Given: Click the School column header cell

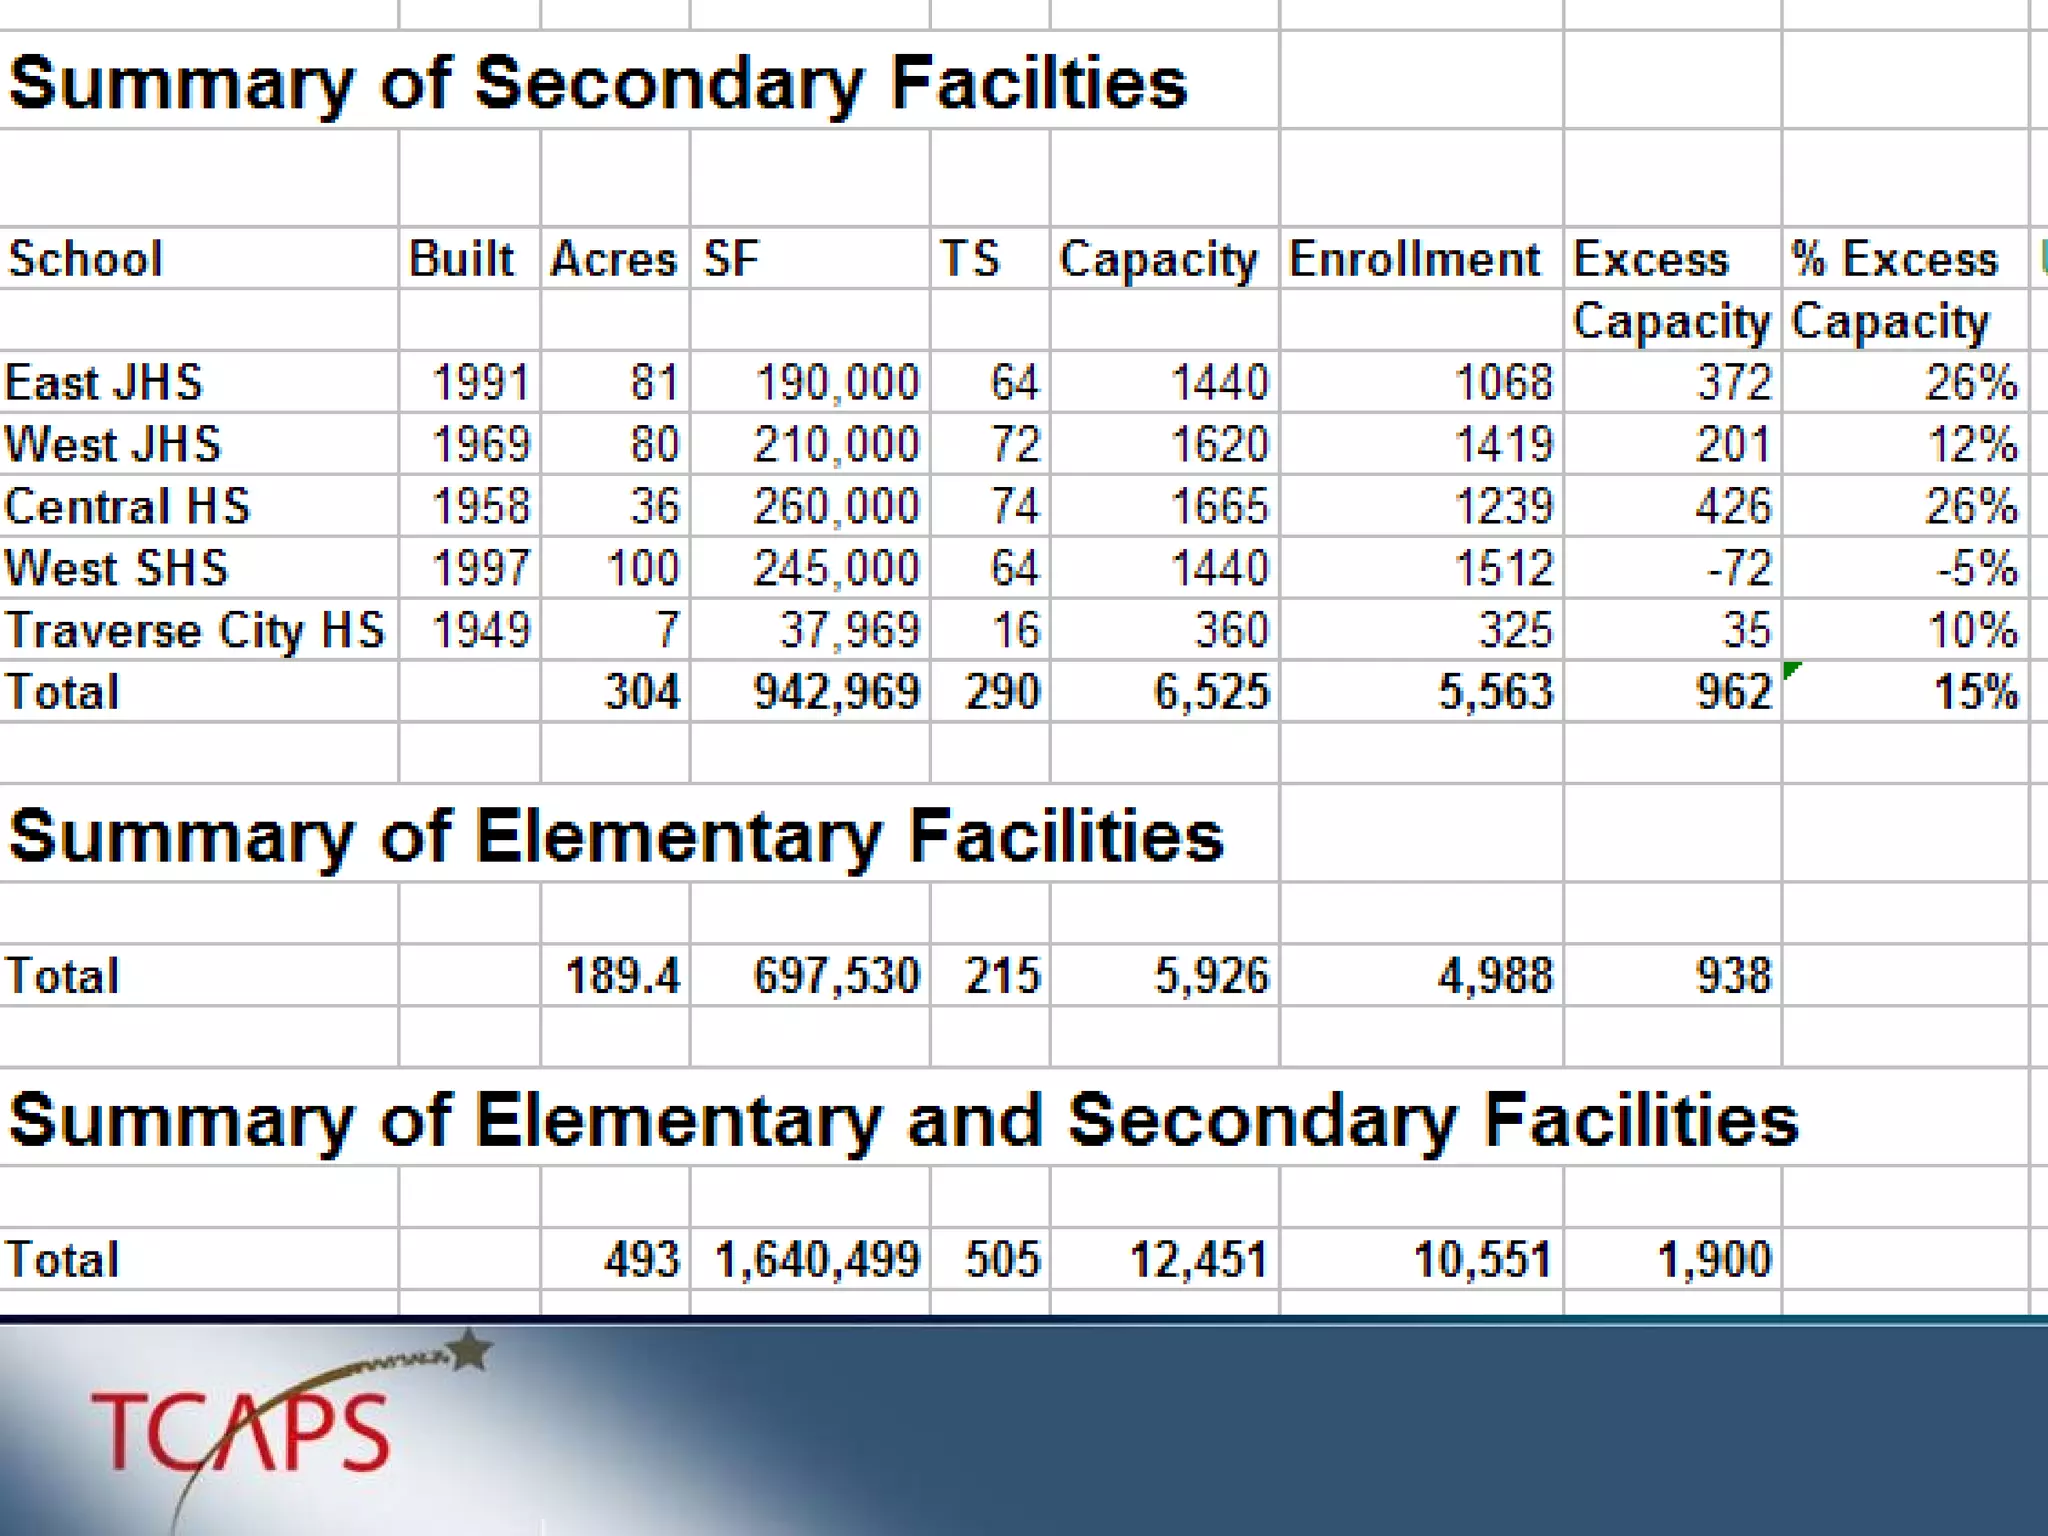Looking at the screenshot, I should click(86, 259).
